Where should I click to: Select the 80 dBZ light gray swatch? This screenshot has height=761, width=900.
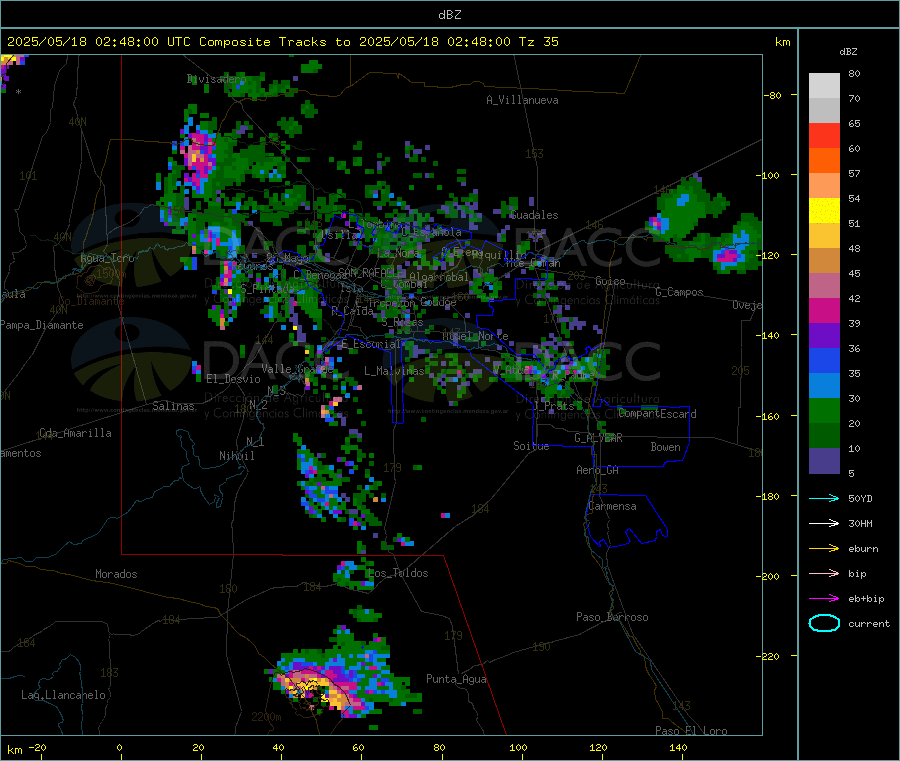point(824,86)
